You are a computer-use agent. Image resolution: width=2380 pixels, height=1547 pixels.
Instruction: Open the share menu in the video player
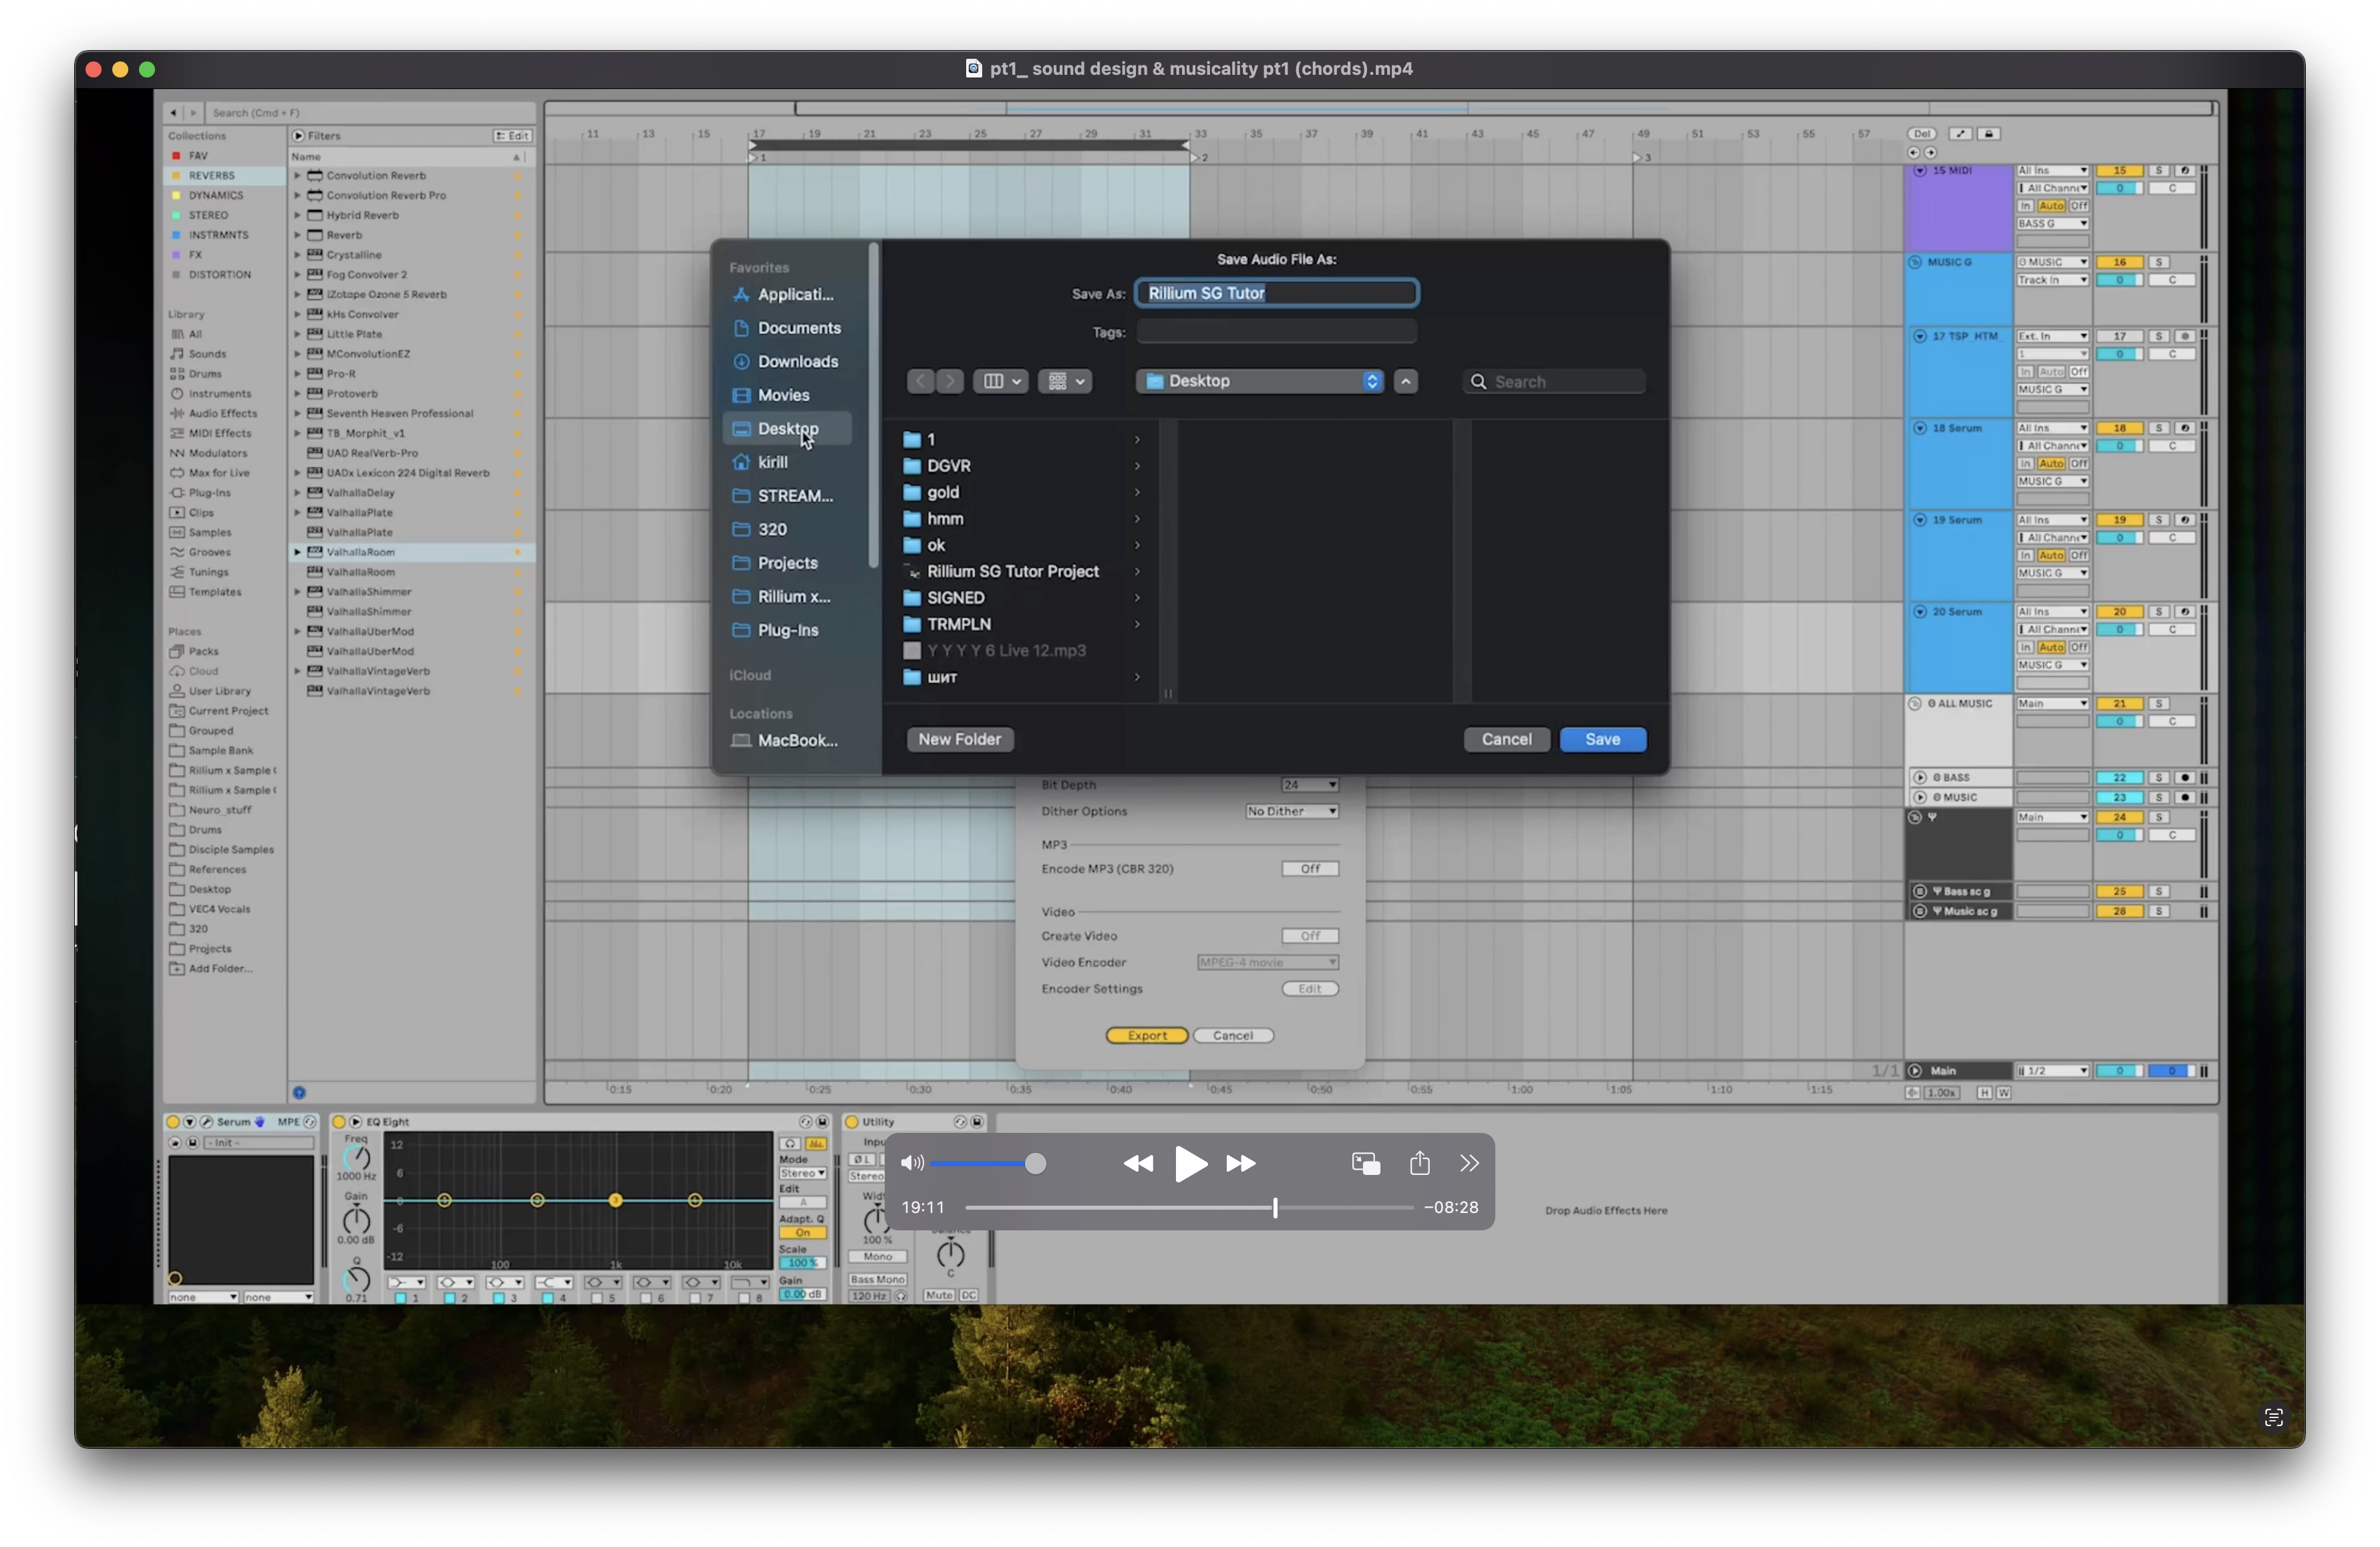1419,1163
